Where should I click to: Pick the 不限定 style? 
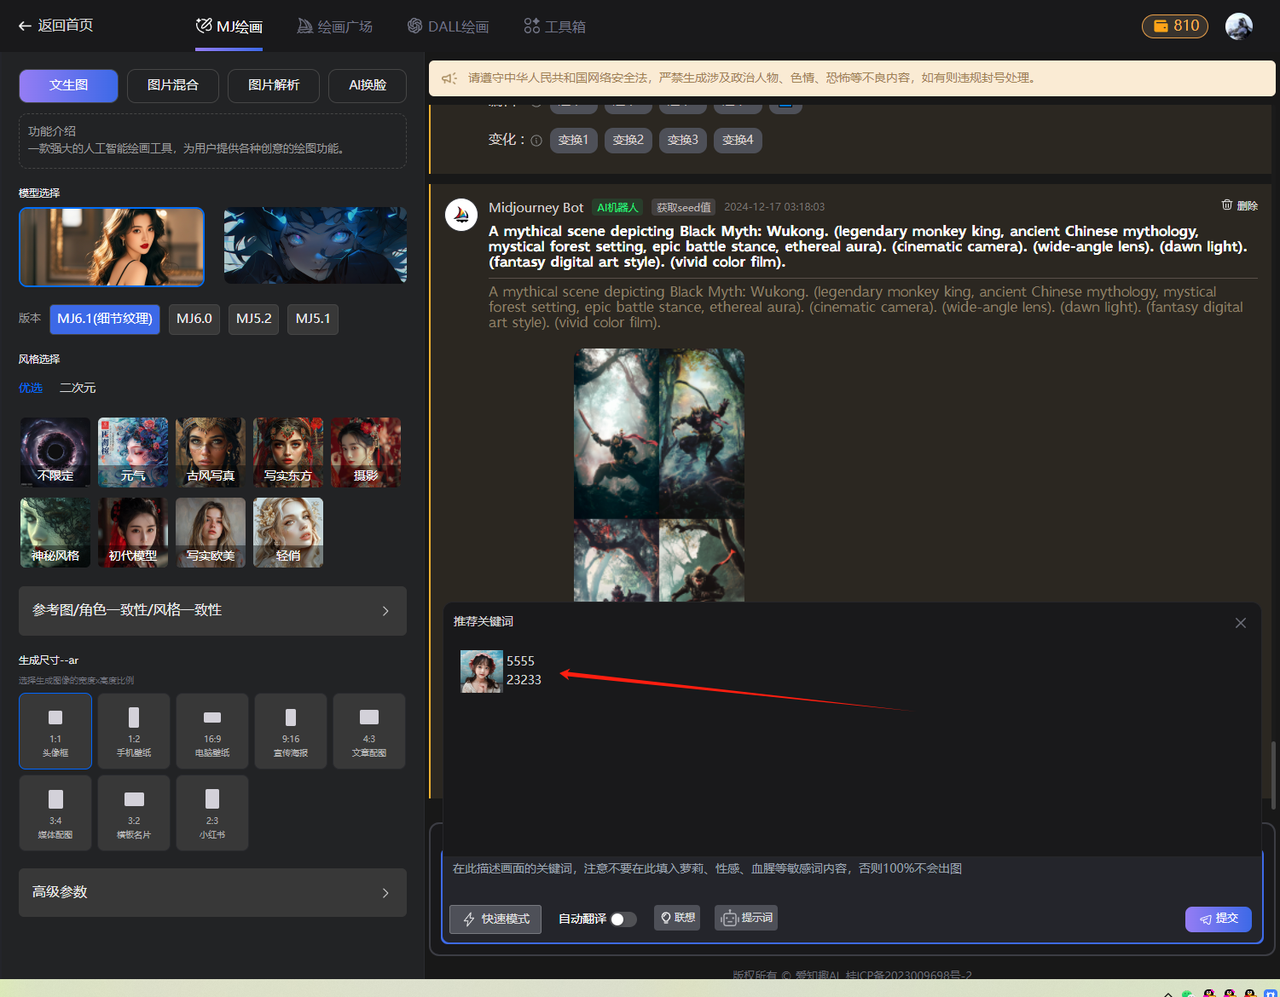coord(55,452)
